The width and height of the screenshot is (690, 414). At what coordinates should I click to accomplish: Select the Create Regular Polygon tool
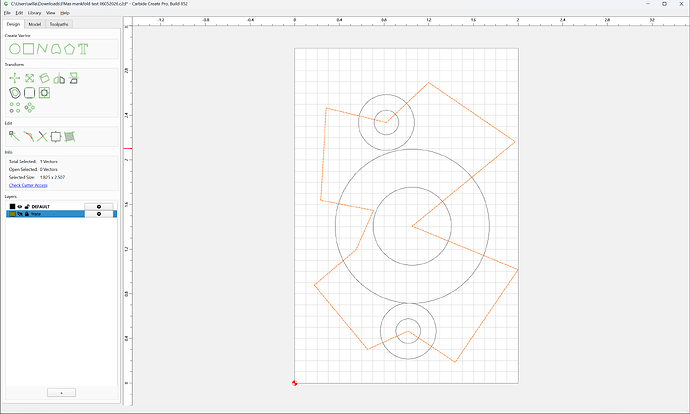click(69, 49)
